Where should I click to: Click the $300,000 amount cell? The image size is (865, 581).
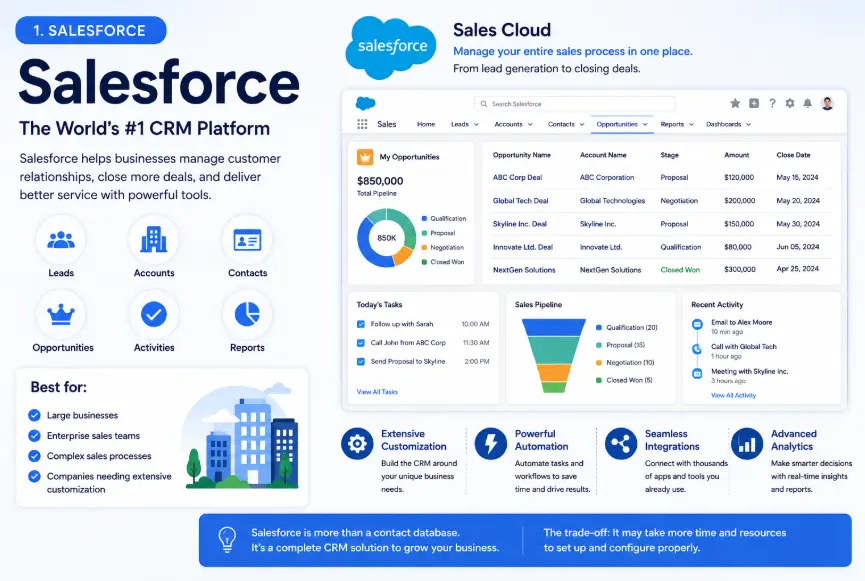pos(739,269)
